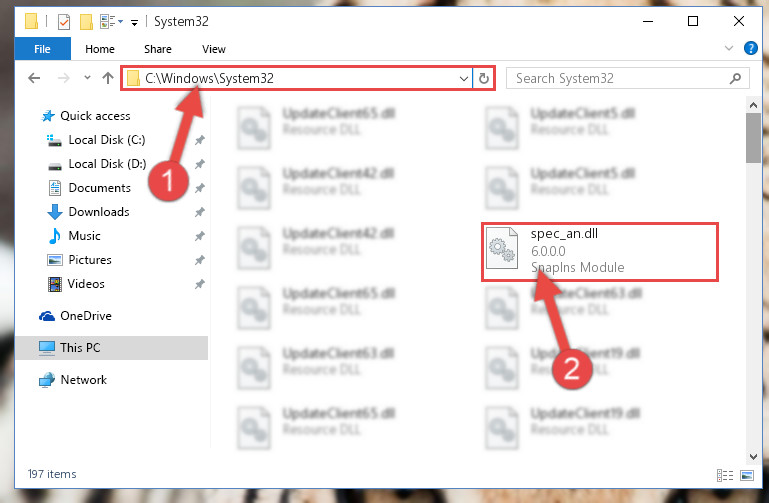Select the spec_an.dll file
Screen dimensions: 769x503
pos(599,252)
